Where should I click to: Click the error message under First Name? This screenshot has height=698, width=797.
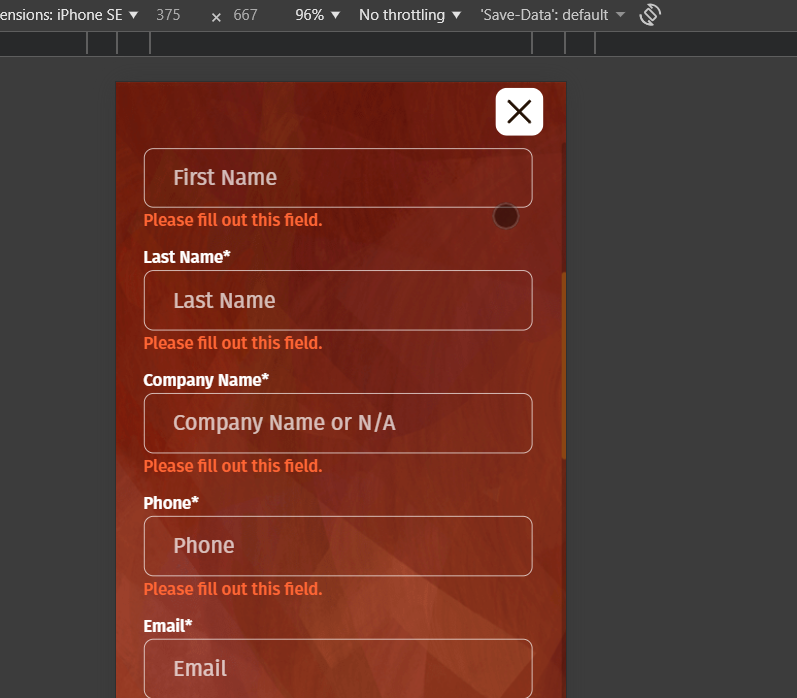(233, 220)
